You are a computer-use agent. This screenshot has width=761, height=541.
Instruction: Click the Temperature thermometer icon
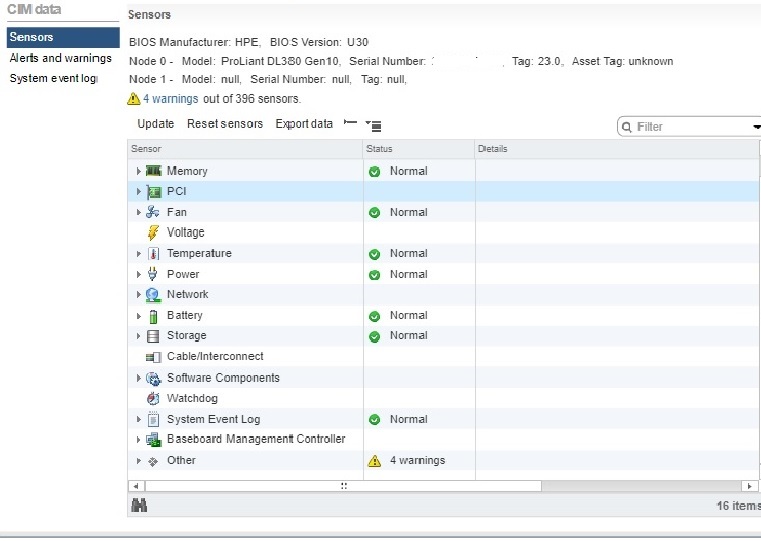(153, 254)
